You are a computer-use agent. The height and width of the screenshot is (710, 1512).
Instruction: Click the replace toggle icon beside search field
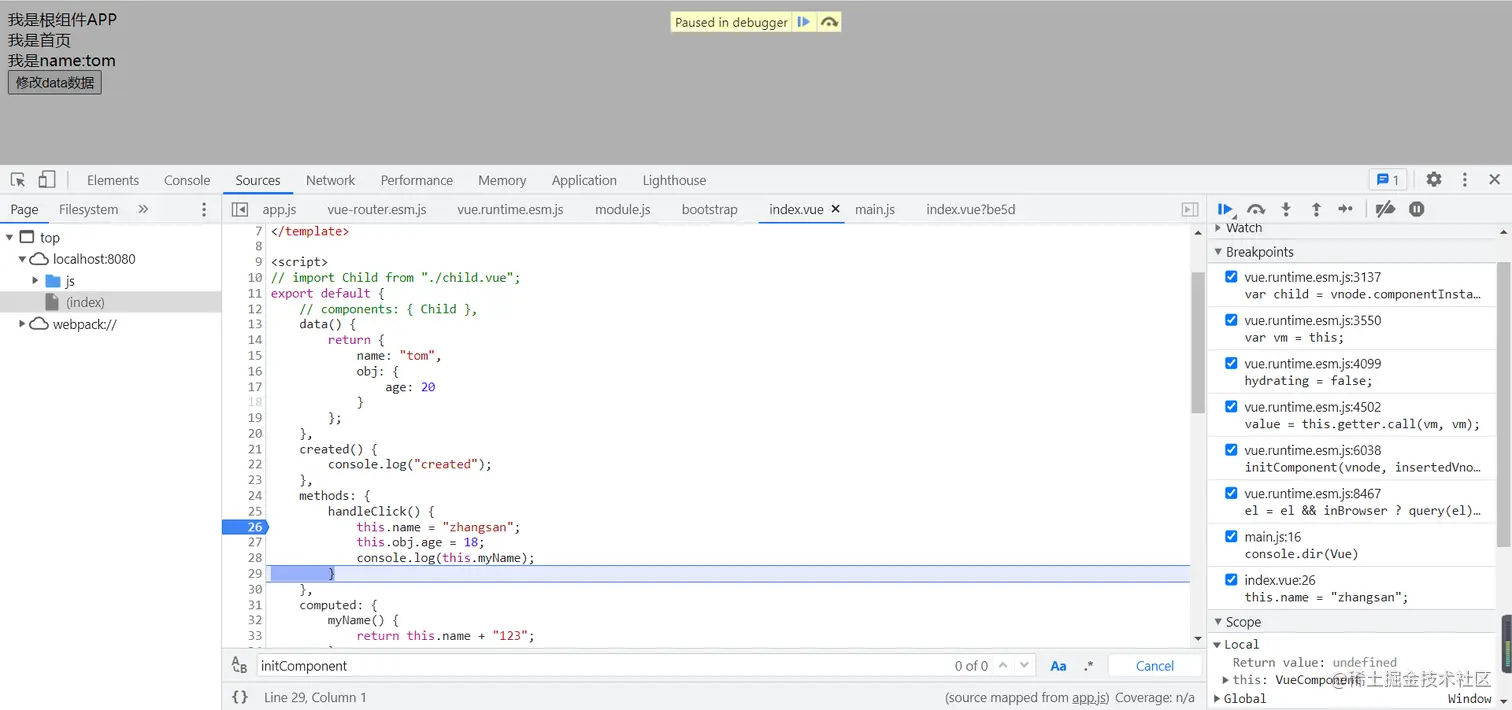(240, 666)
